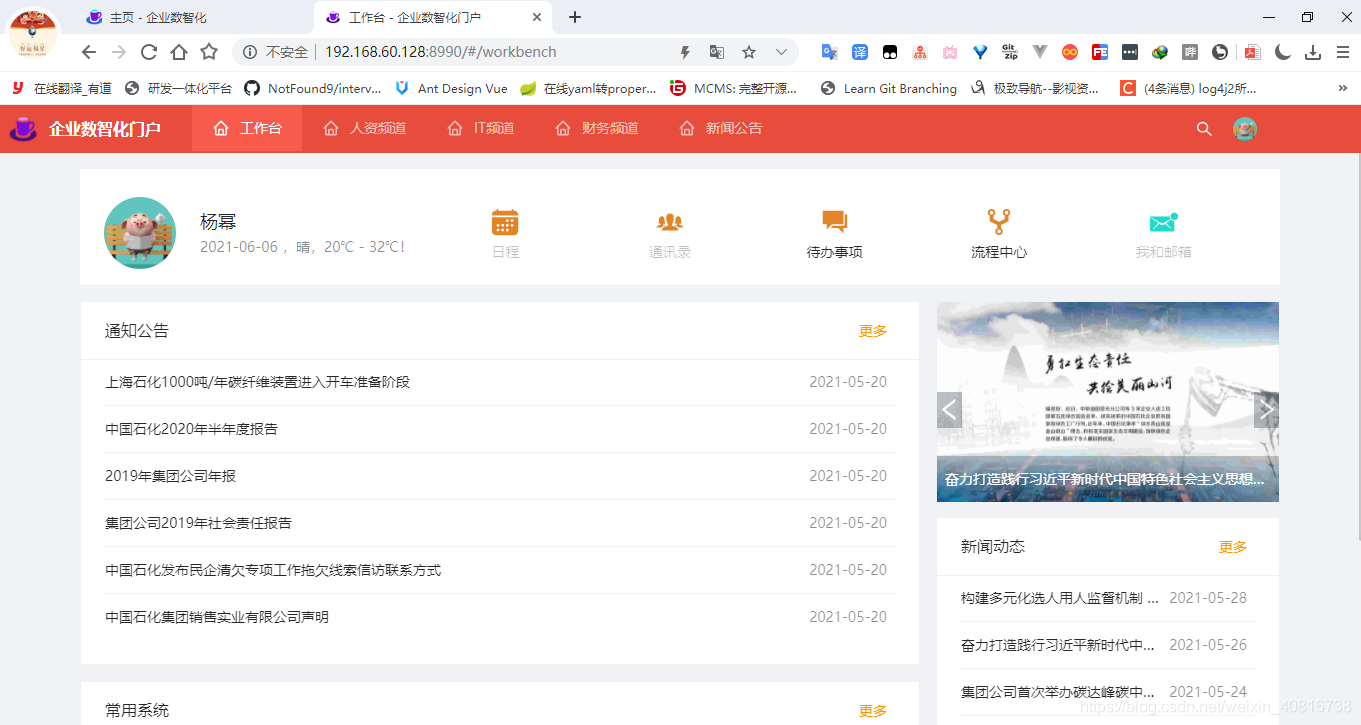This screenshot has height=725, width=1361.
Task: Open the 日程 calendar icon
Action: point(504,221)
